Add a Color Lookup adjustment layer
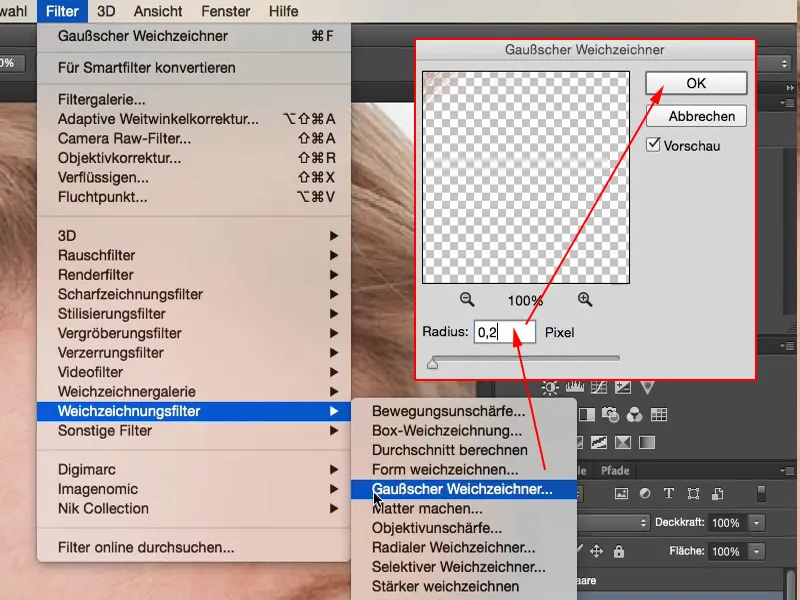The height and width of the screenshot is (600, 800). click(x=659, y=415)
